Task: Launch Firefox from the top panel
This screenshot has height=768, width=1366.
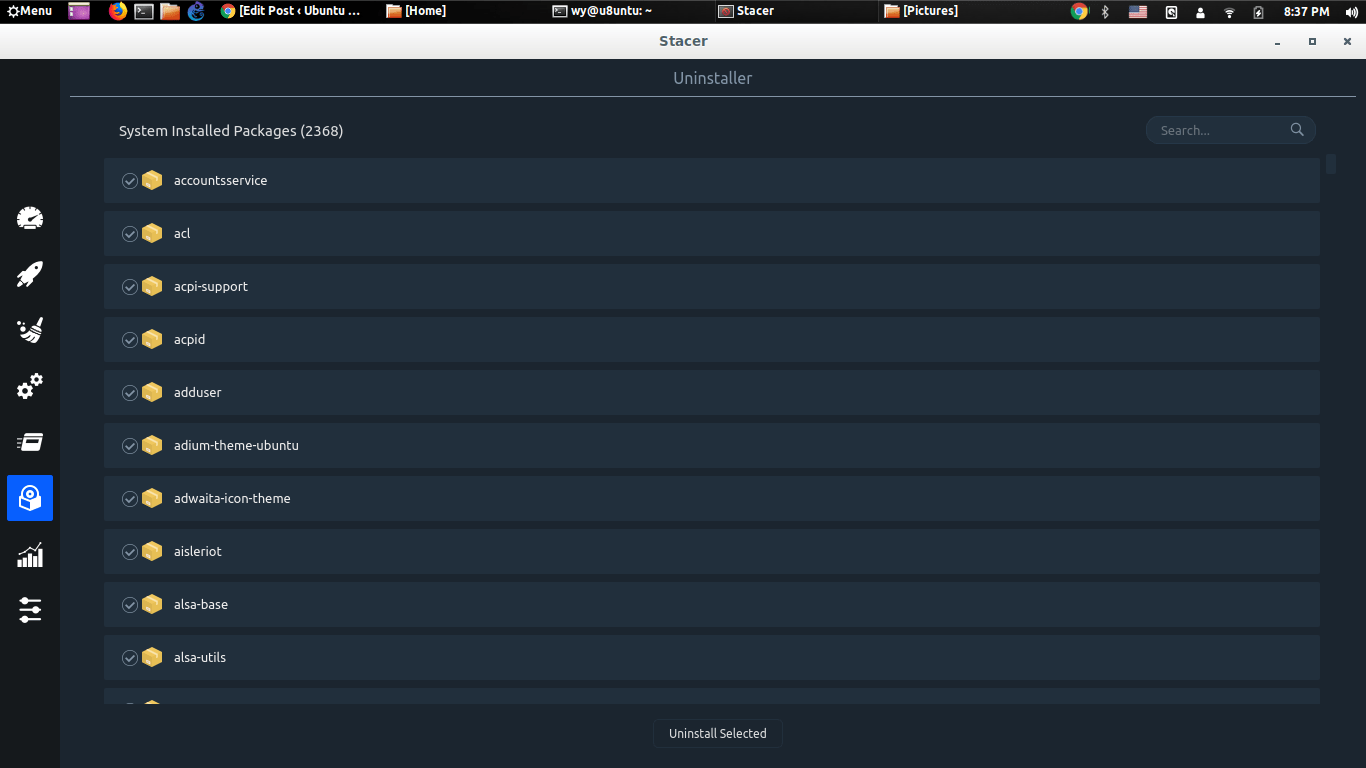Action: pyautogui.click(x=118, y=11)
